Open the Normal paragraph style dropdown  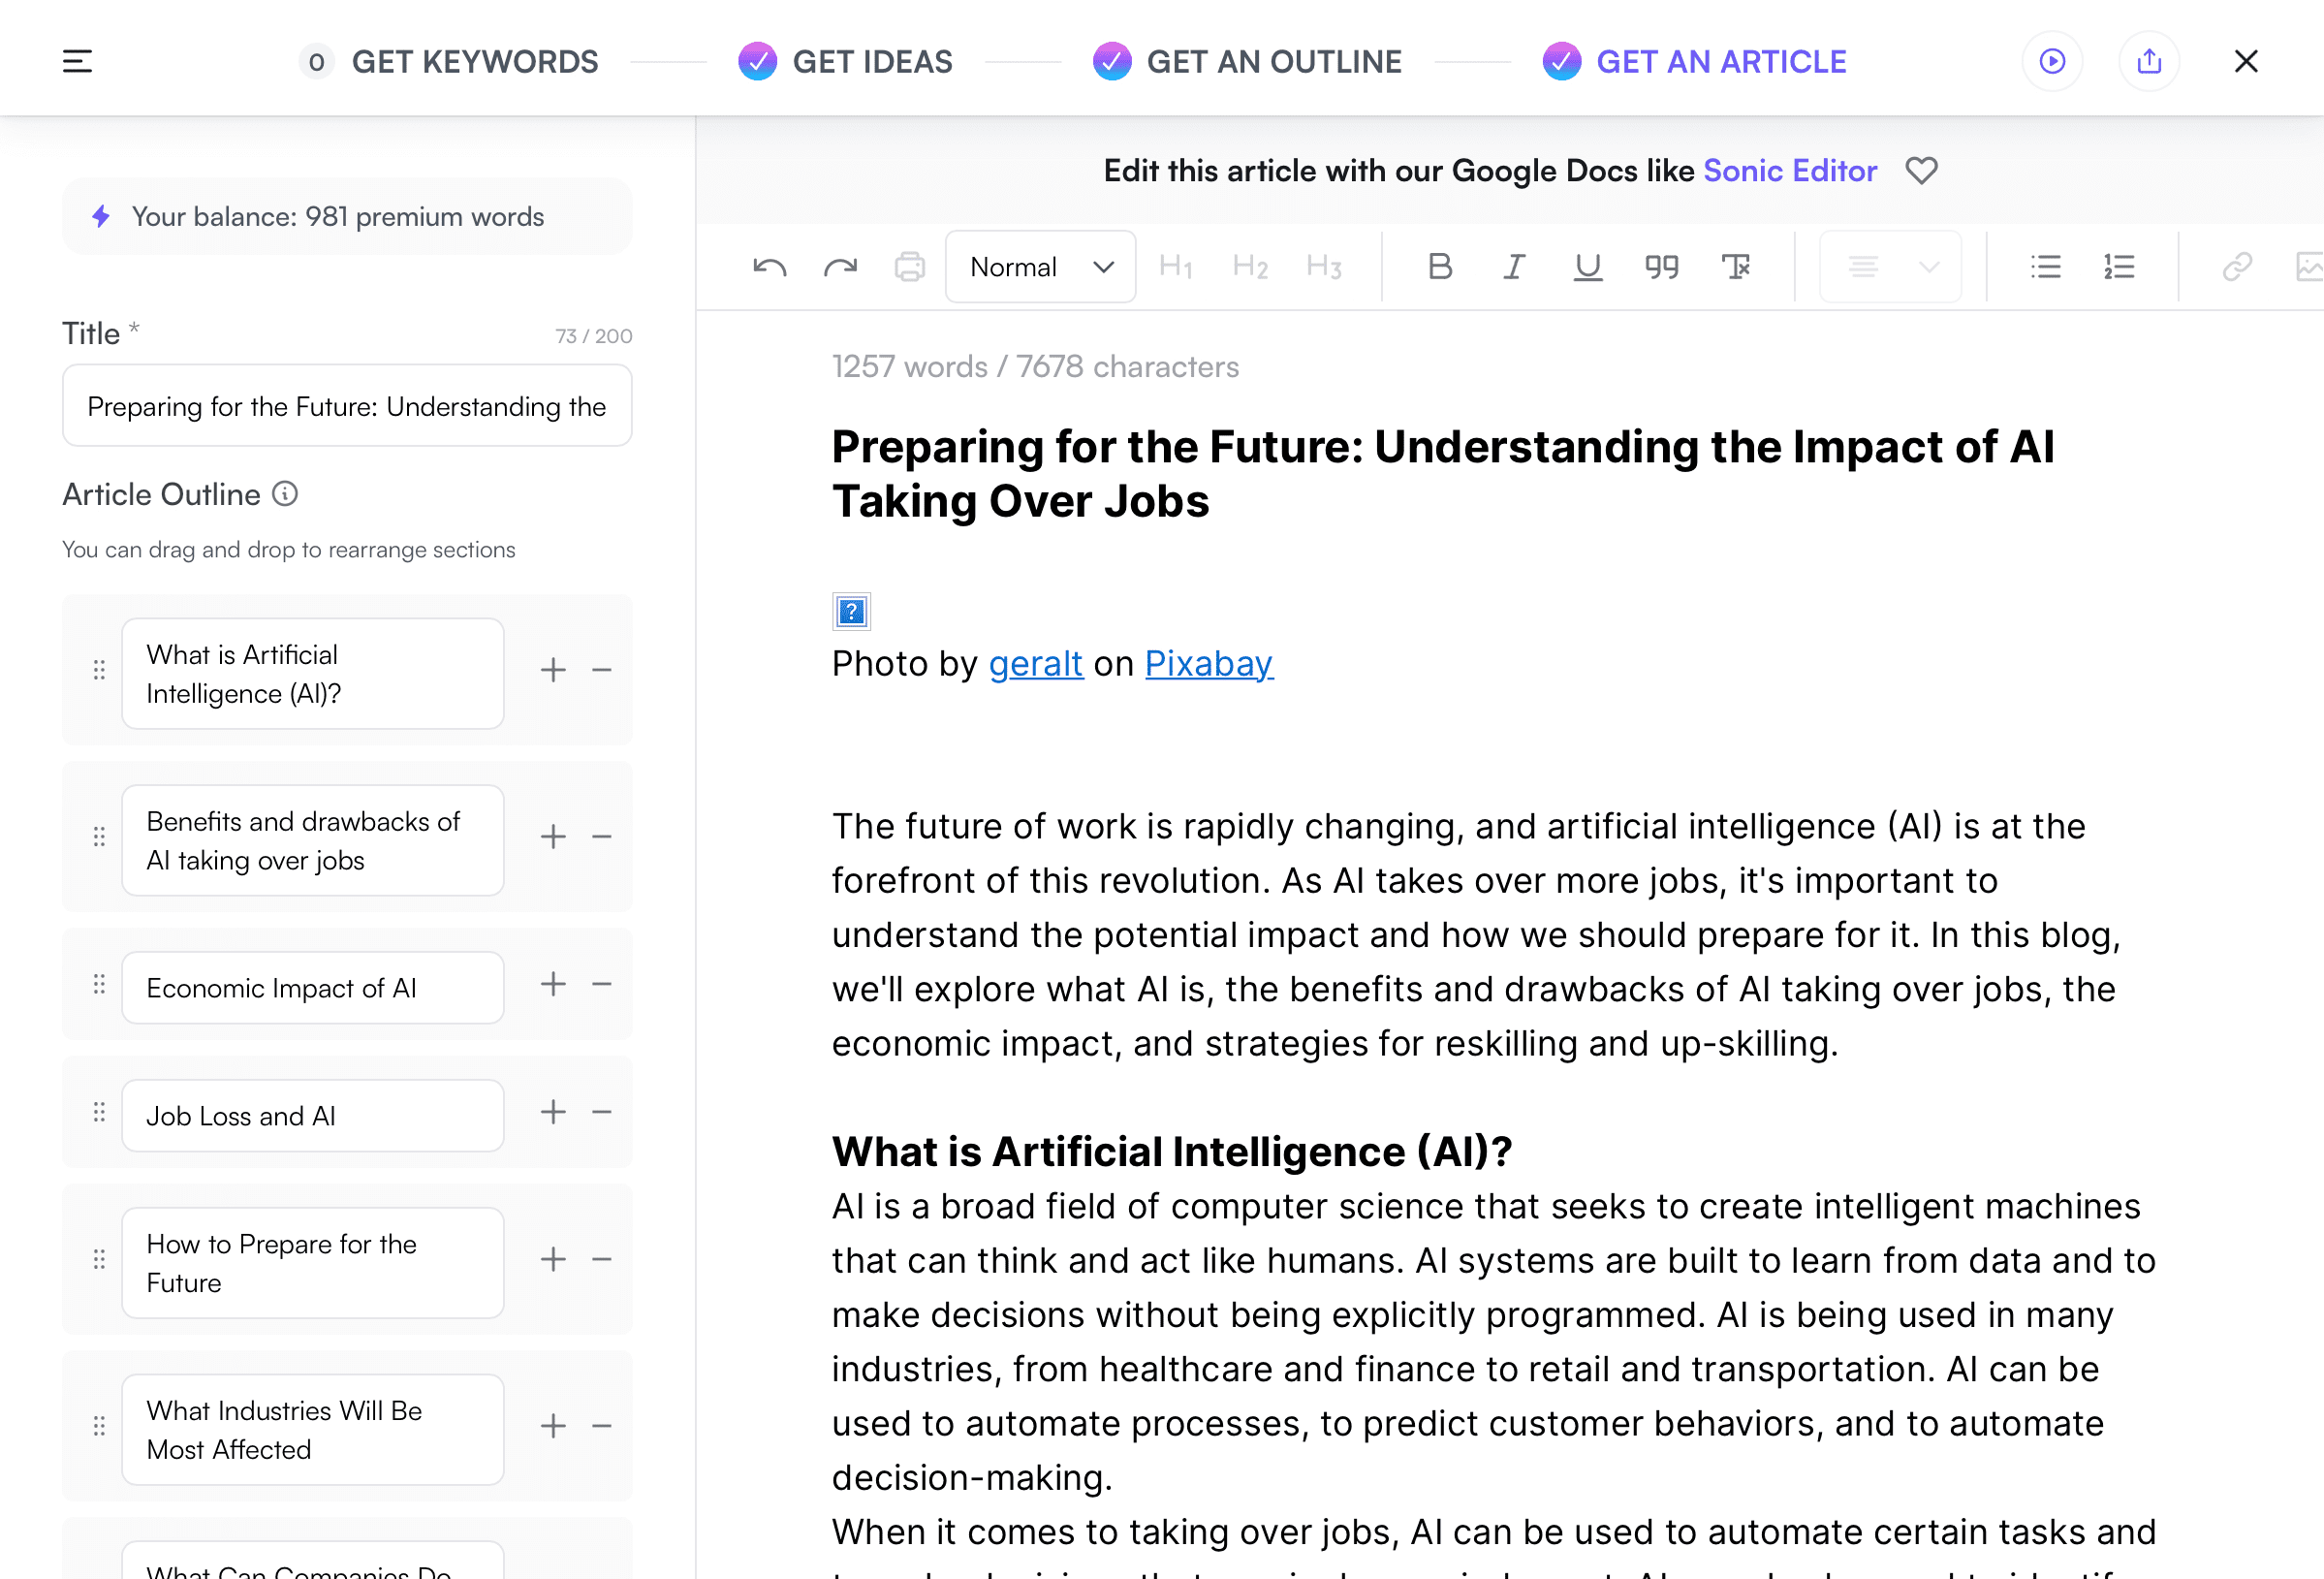[x=1040, y=266]
